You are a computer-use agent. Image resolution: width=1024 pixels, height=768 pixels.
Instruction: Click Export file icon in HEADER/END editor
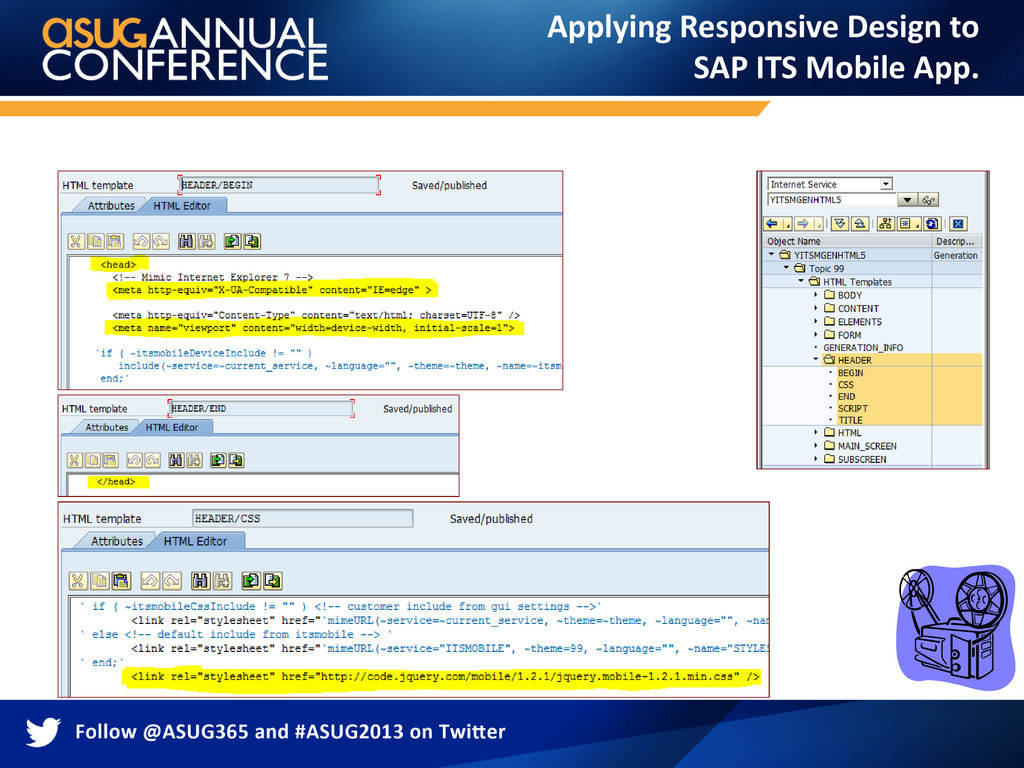(236, 460)
